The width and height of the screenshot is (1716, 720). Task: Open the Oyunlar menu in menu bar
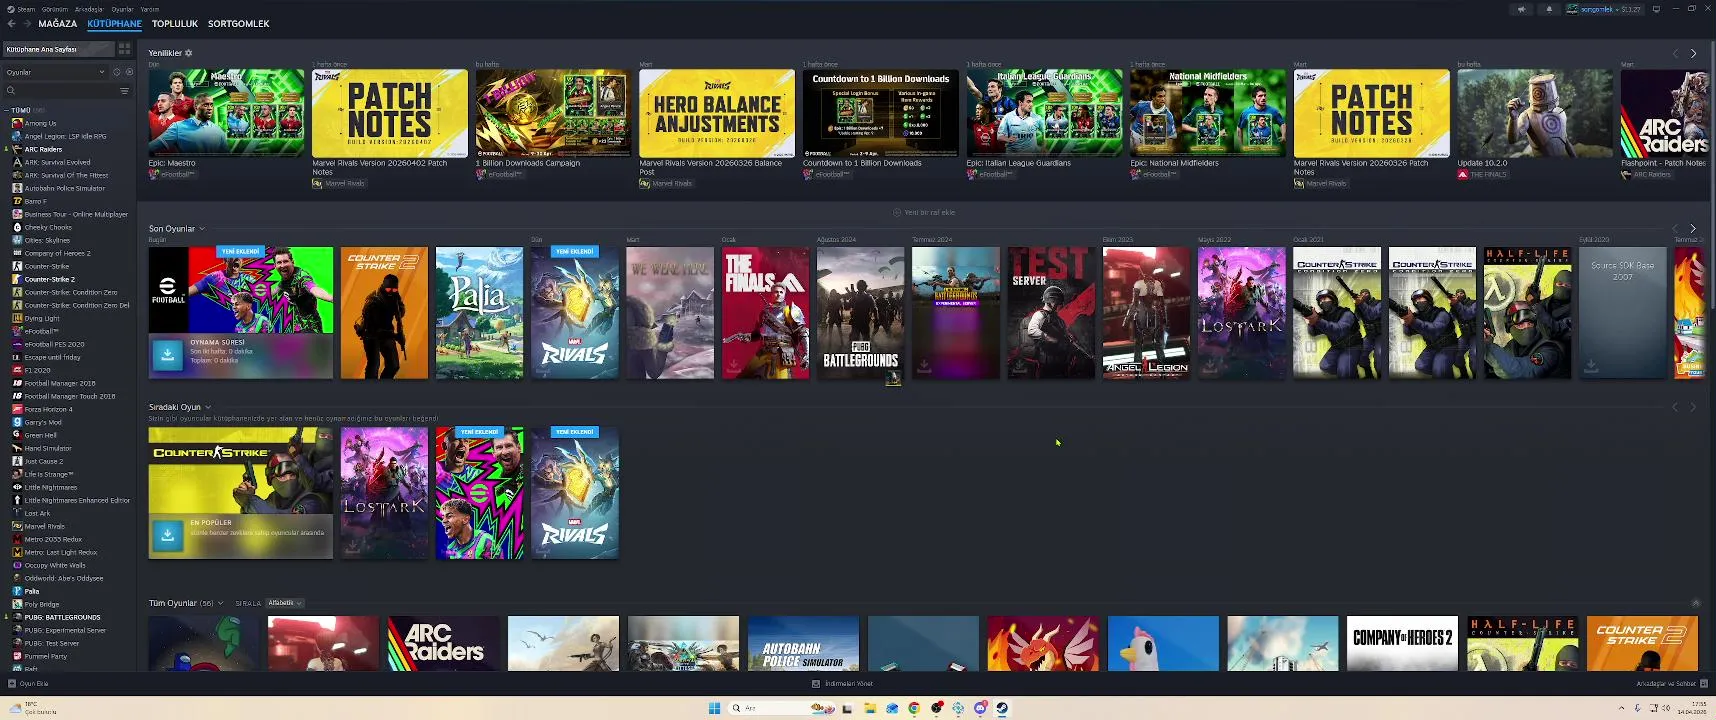click(x=122, y=9)
